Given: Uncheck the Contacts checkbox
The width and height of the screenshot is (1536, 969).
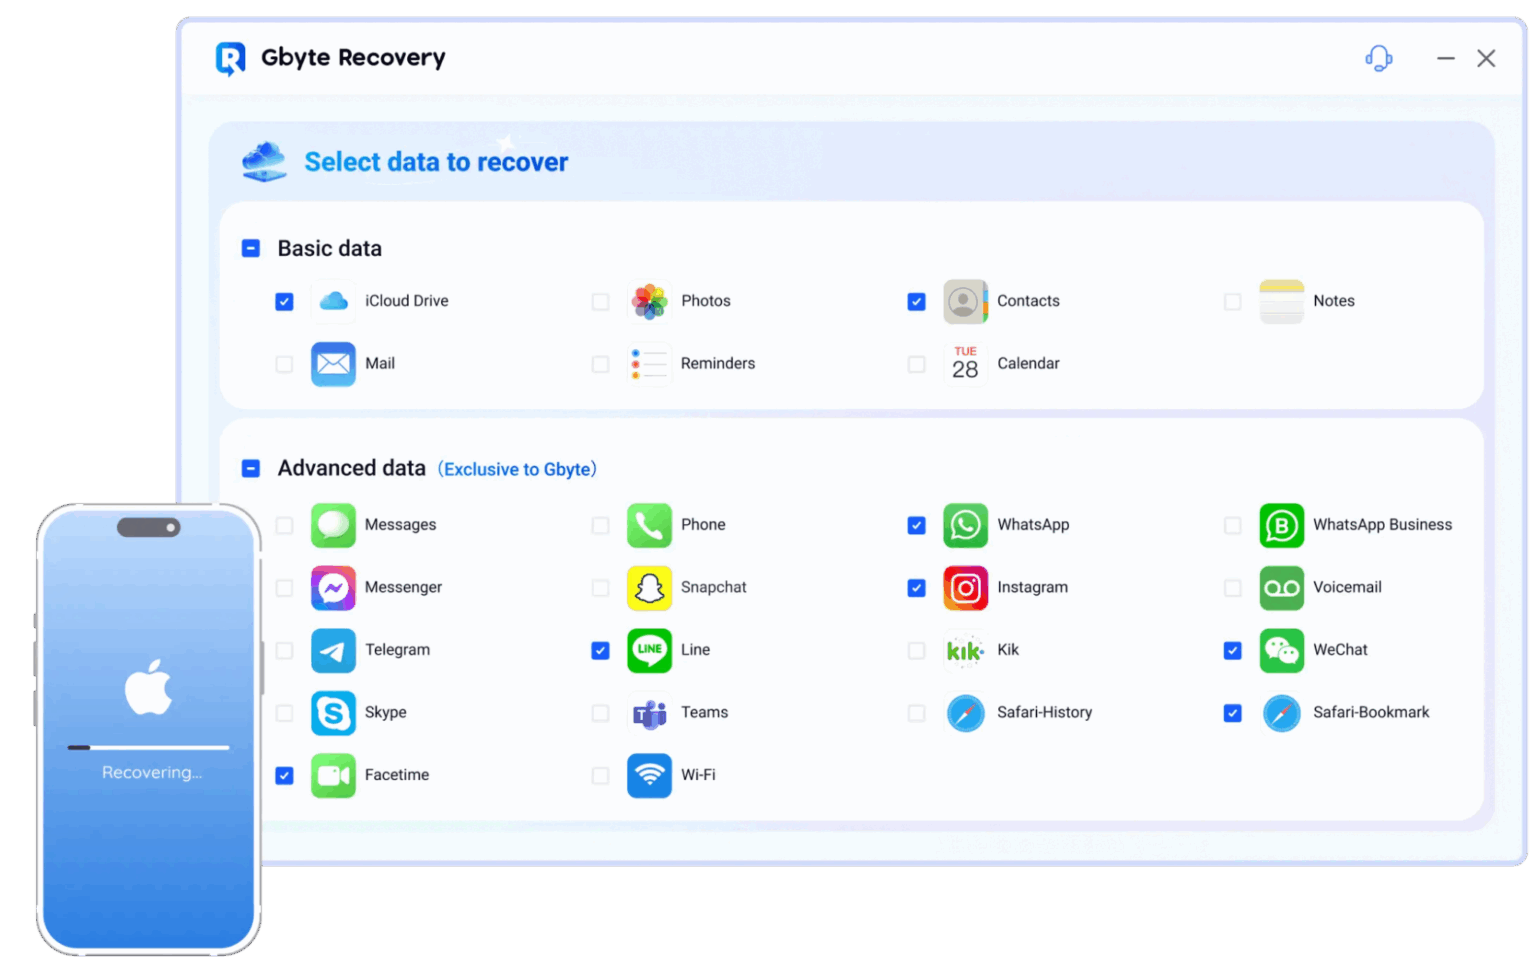Looking at the screenshot, I should [916, 301].
